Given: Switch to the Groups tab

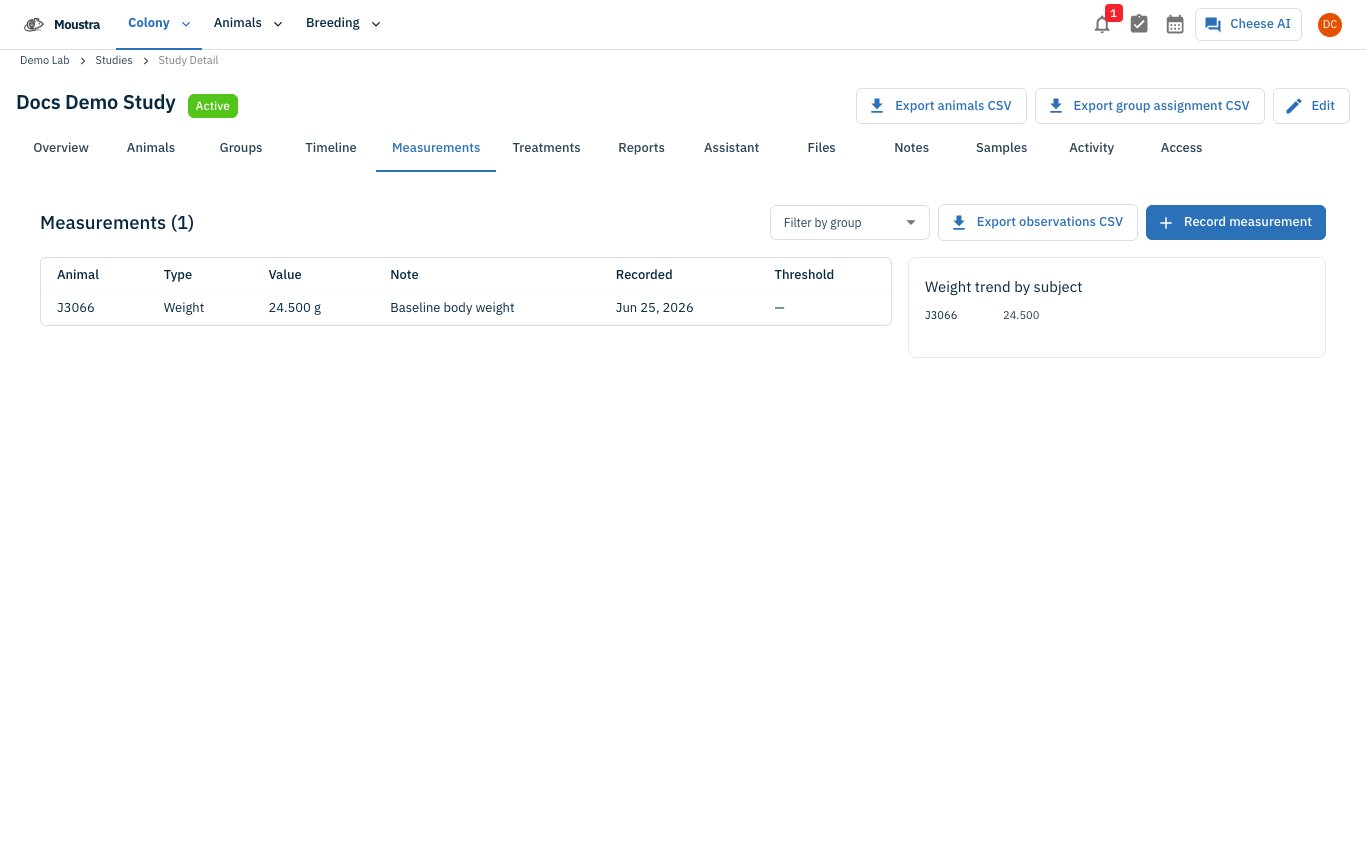Looking at the screenshot, I should coord(241,148).
